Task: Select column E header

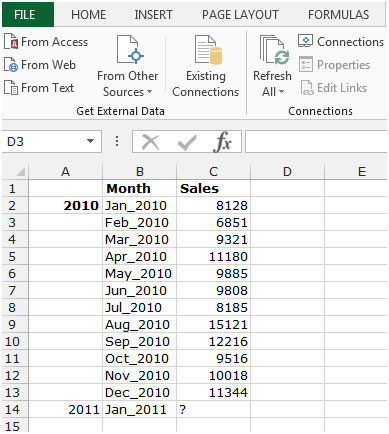Action: click(x=356, y=172)
